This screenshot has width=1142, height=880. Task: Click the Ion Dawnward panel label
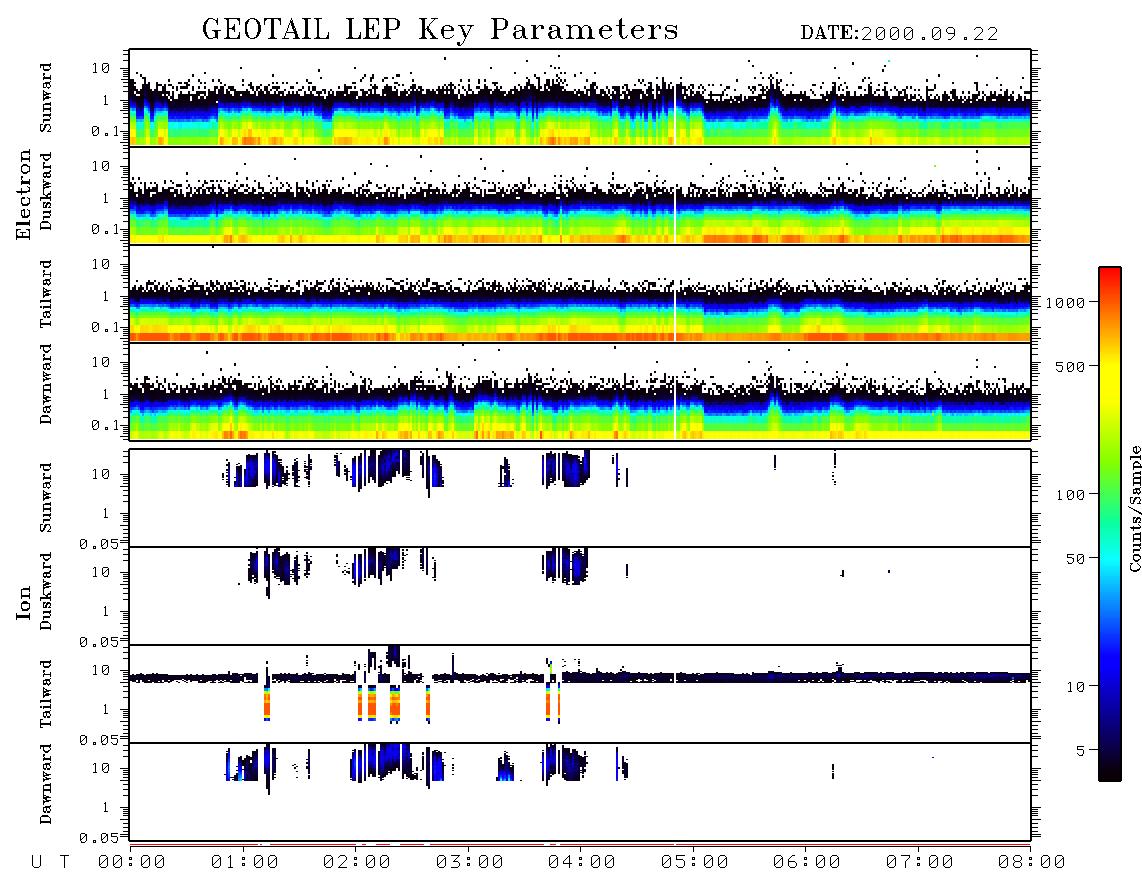point(46,784)
